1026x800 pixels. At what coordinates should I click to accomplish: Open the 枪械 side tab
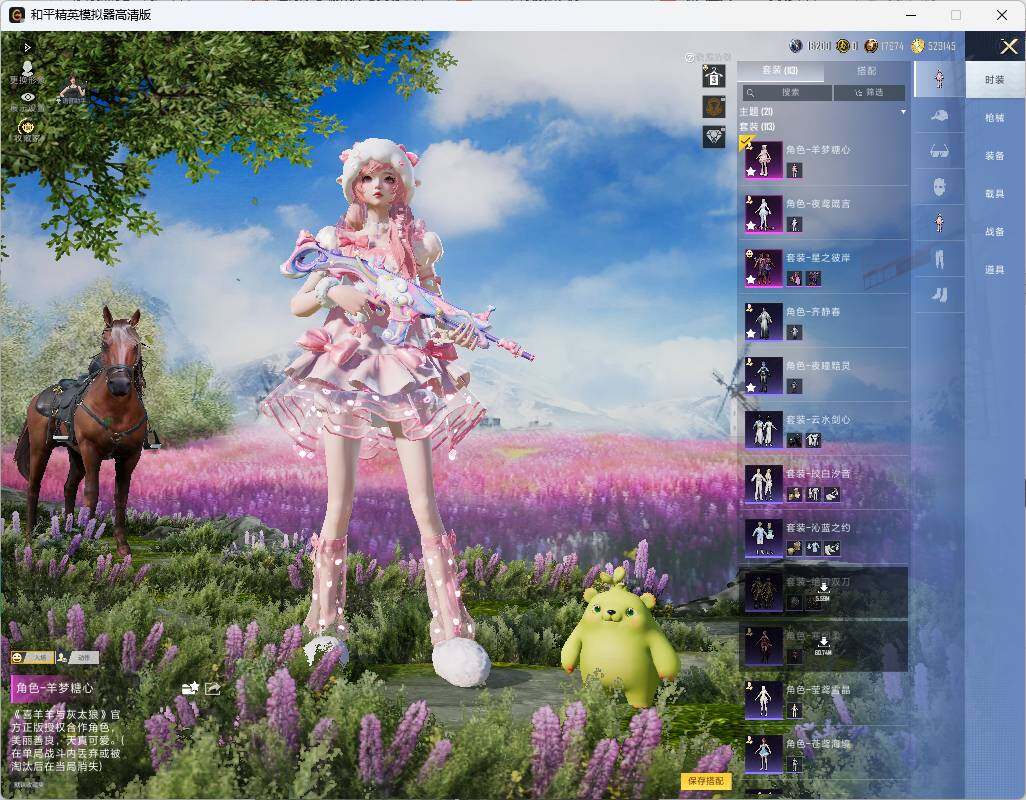click(995, 118)
